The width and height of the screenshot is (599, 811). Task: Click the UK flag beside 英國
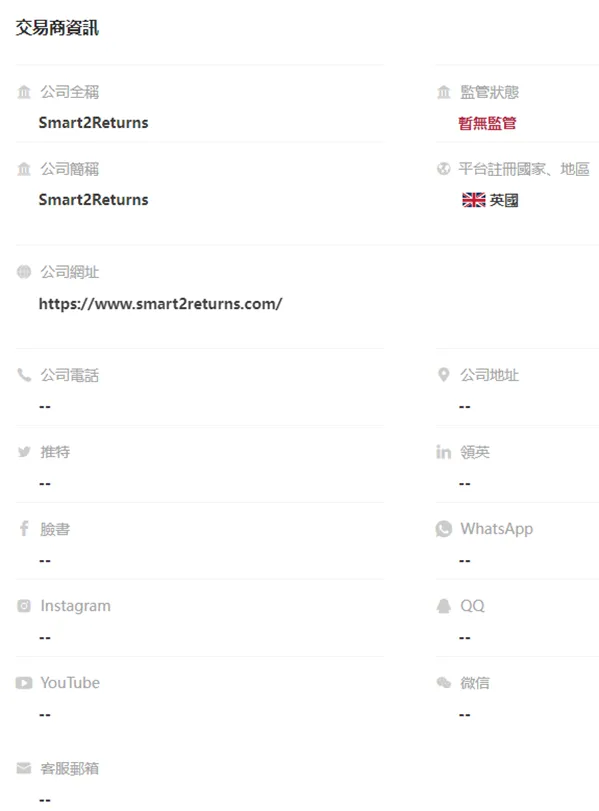pyautogui.click(x=473, y=200)
